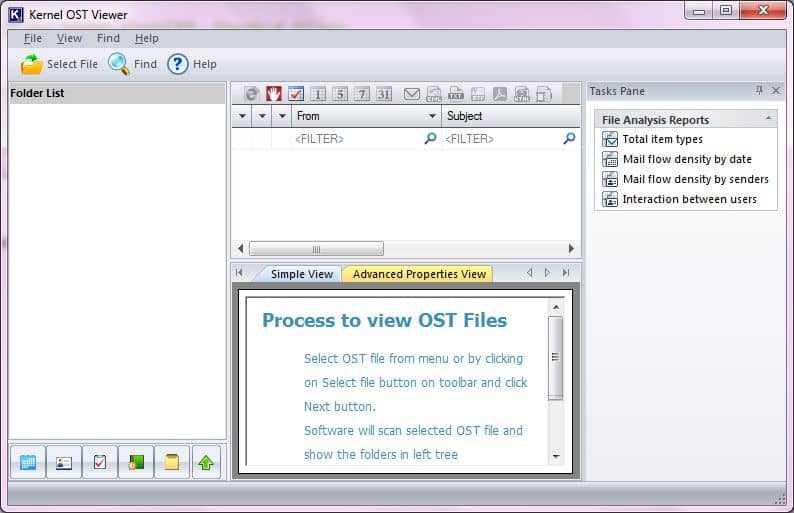Open the first column header dropdown arrow

(243, 116)
